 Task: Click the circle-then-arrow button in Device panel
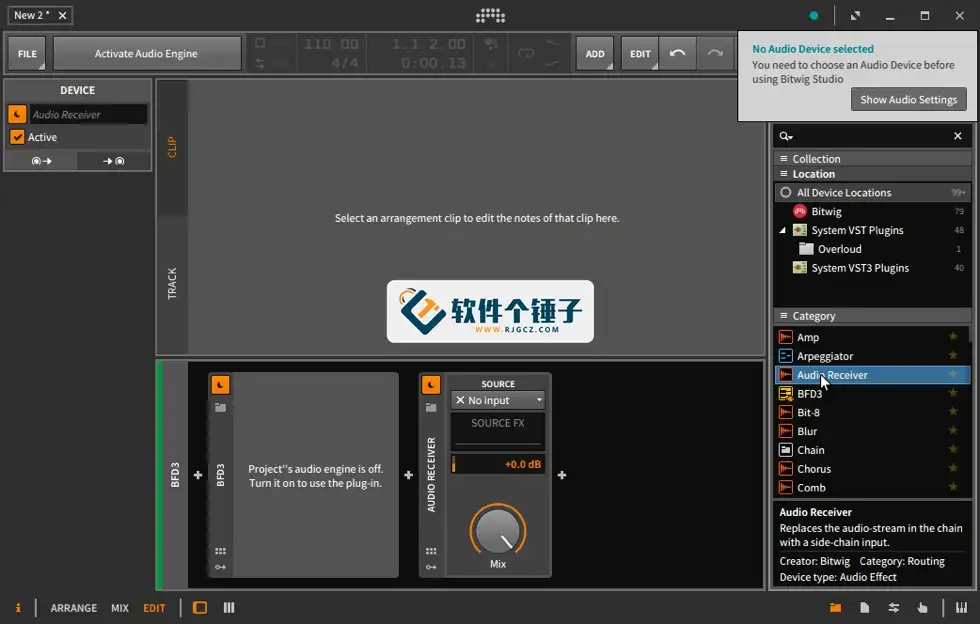pyautogui.click(x=41, y=161)
